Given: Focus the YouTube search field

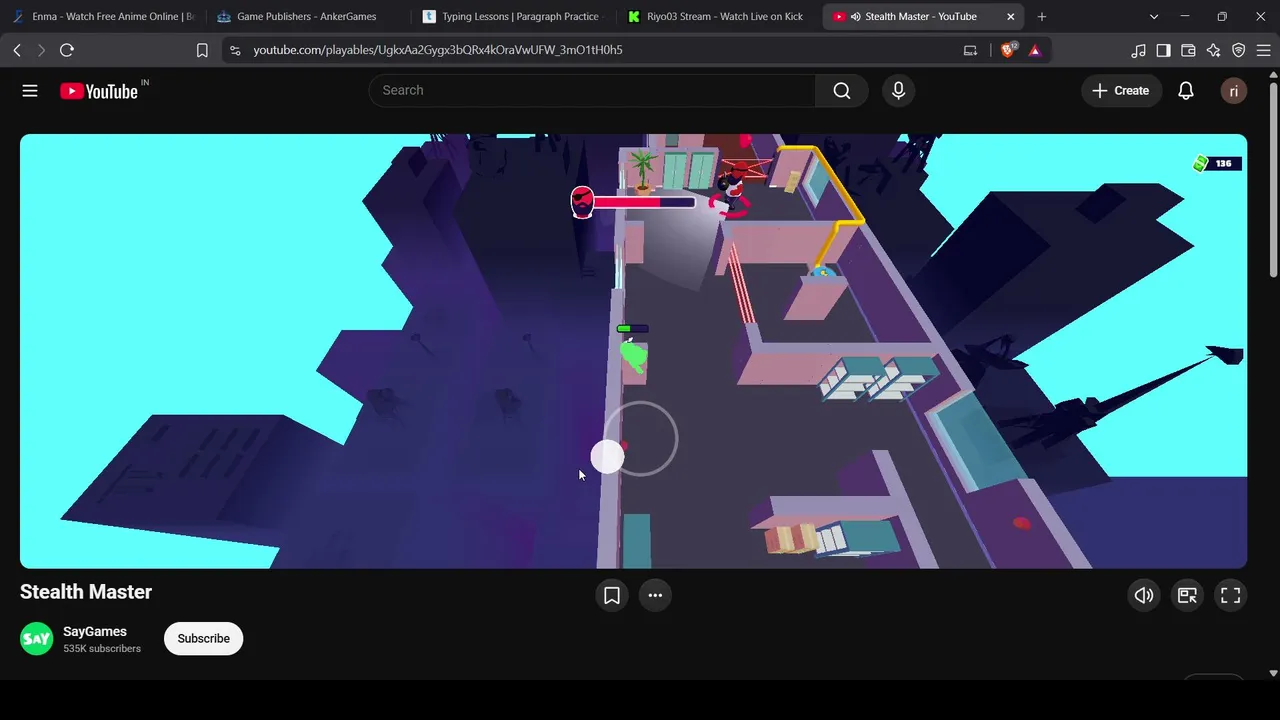Looking at the screenshot, I should point(592,91).
